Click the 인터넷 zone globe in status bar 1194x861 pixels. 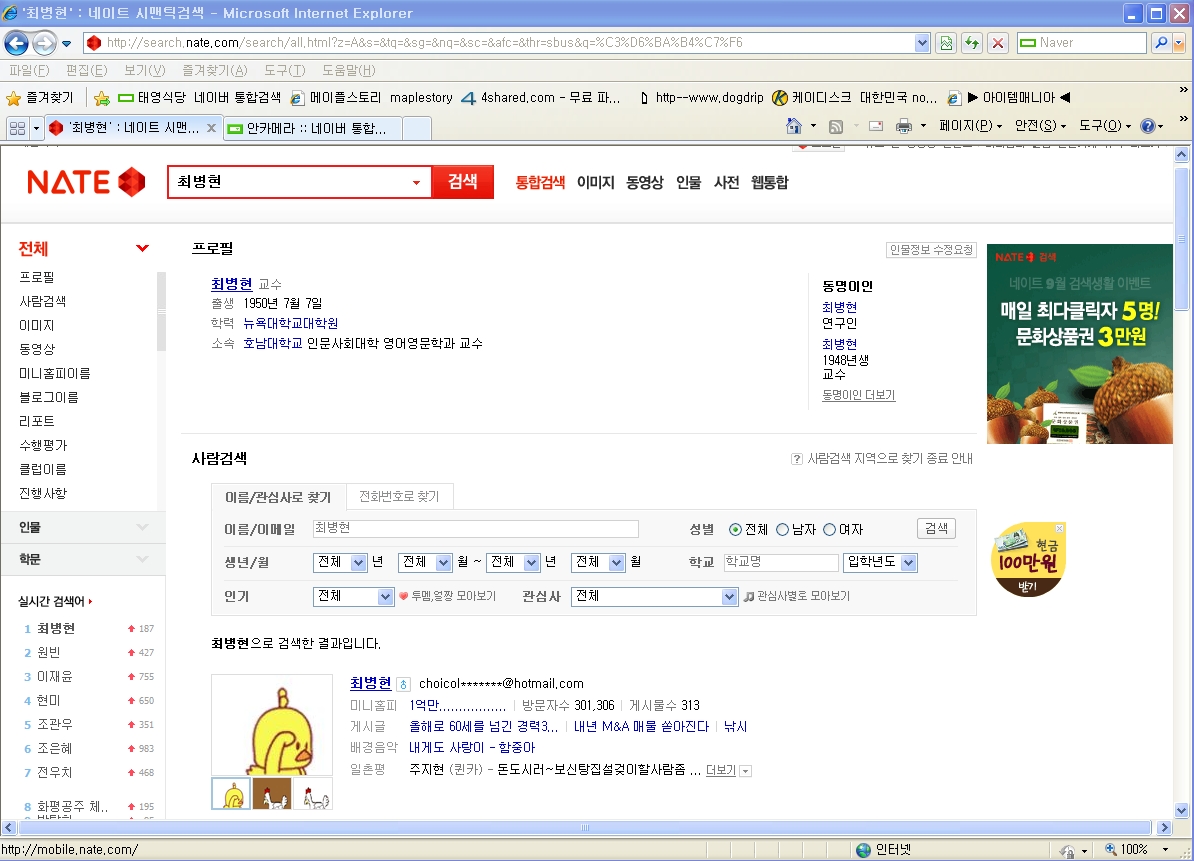coord(864,850)
